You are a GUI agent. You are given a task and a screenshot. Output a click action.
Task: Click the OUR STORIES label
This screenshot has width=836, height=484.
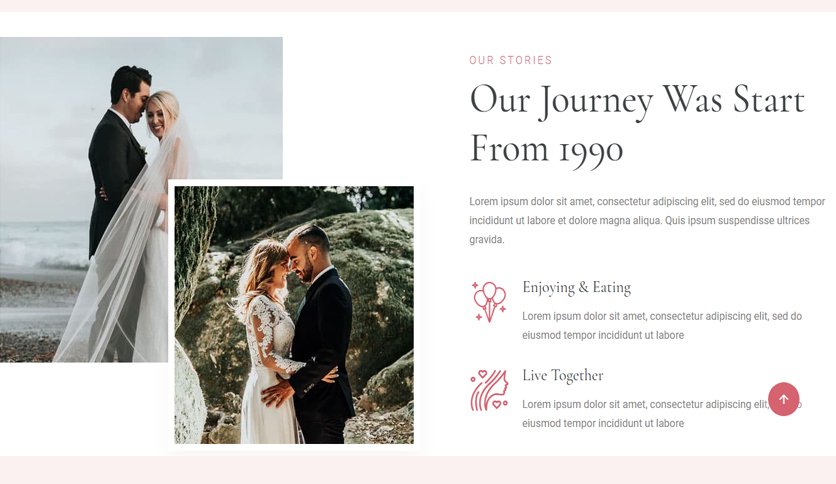click(x=510, y=60)
